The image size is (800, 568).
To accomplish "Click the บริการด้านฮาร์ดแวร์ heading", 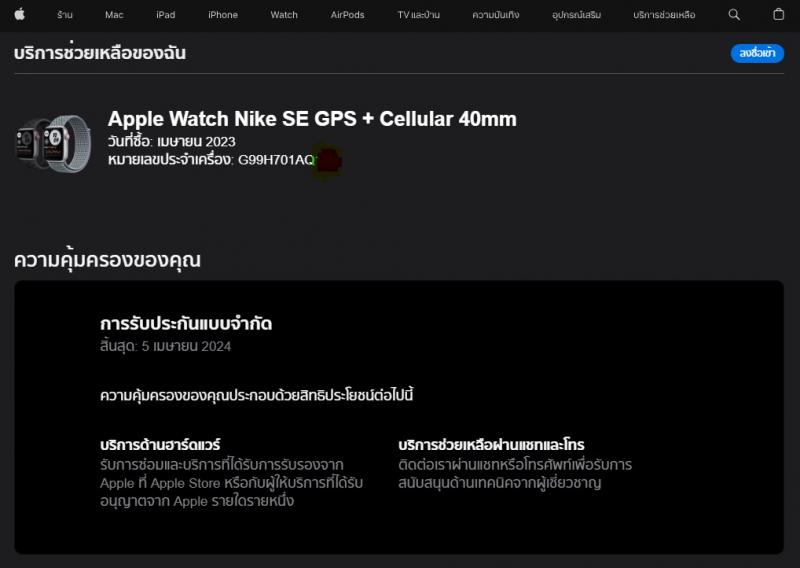I will pyautogui.click(x=160, y=444).
